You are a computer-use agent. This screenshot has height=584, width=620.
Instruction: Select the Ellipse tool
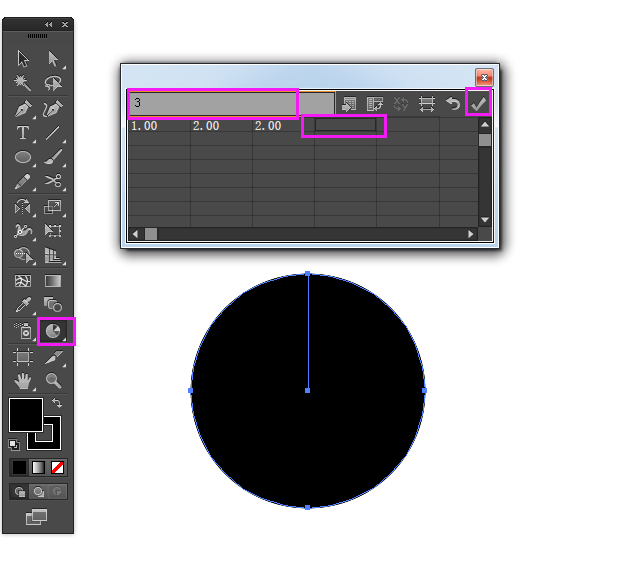click(23, 157)
